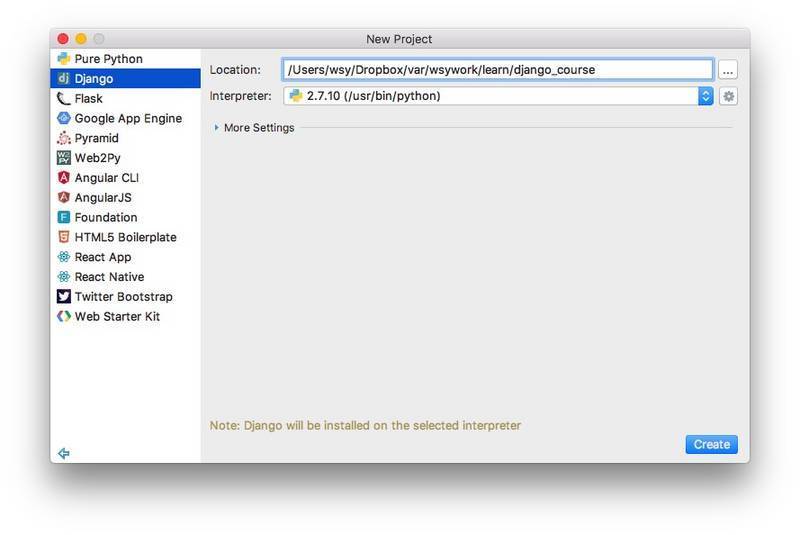Click the Location label
Image resolution: width=800 pixels, height=535 pixels.
coord(235,70)
